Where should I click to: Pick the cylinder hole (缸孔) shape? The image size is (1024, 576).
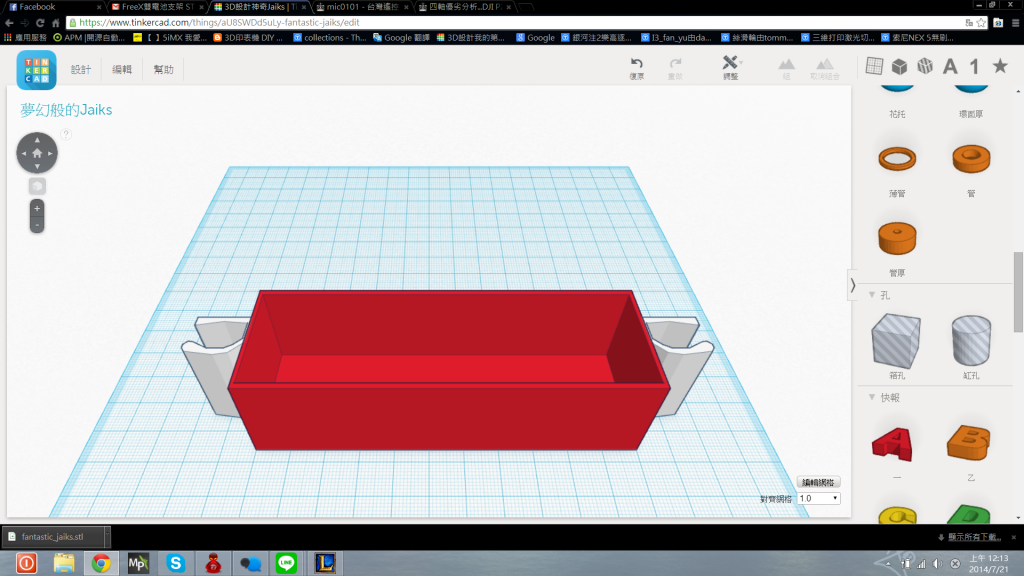click(x=971, y=340)
